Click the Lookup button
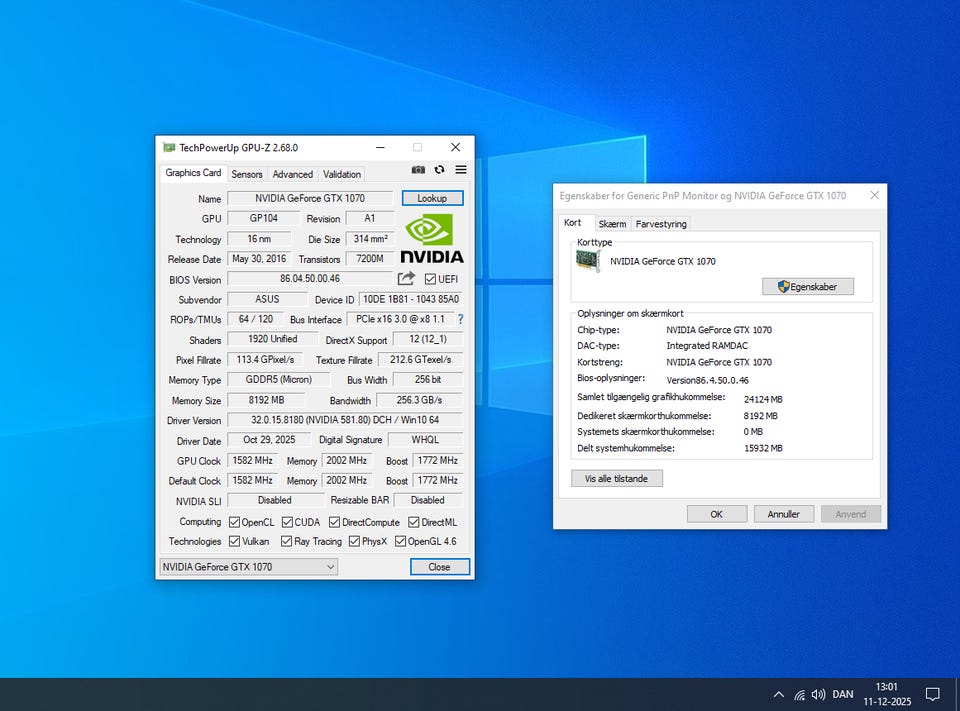The height and width of the screenshot is (711, 960). click(x=432, y=198)
